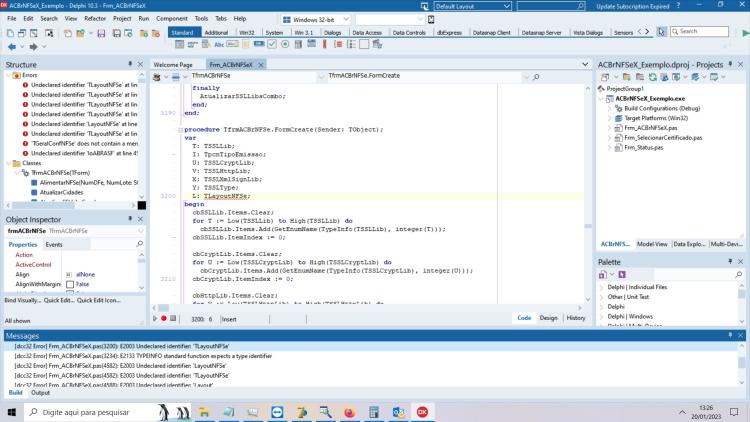Close the Frm_ACBrNFSeX editor tab

click(261, 65)
